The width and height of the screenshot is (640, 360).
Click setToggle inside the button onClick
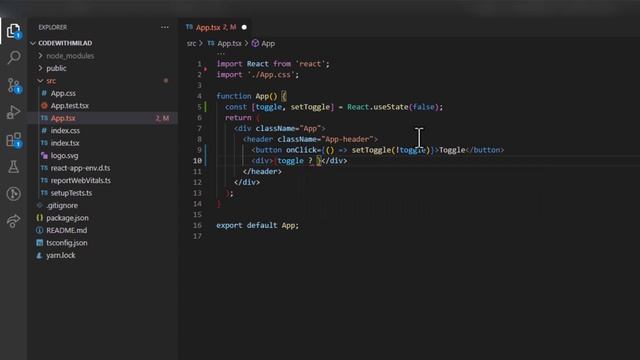[x=371, y=150]
